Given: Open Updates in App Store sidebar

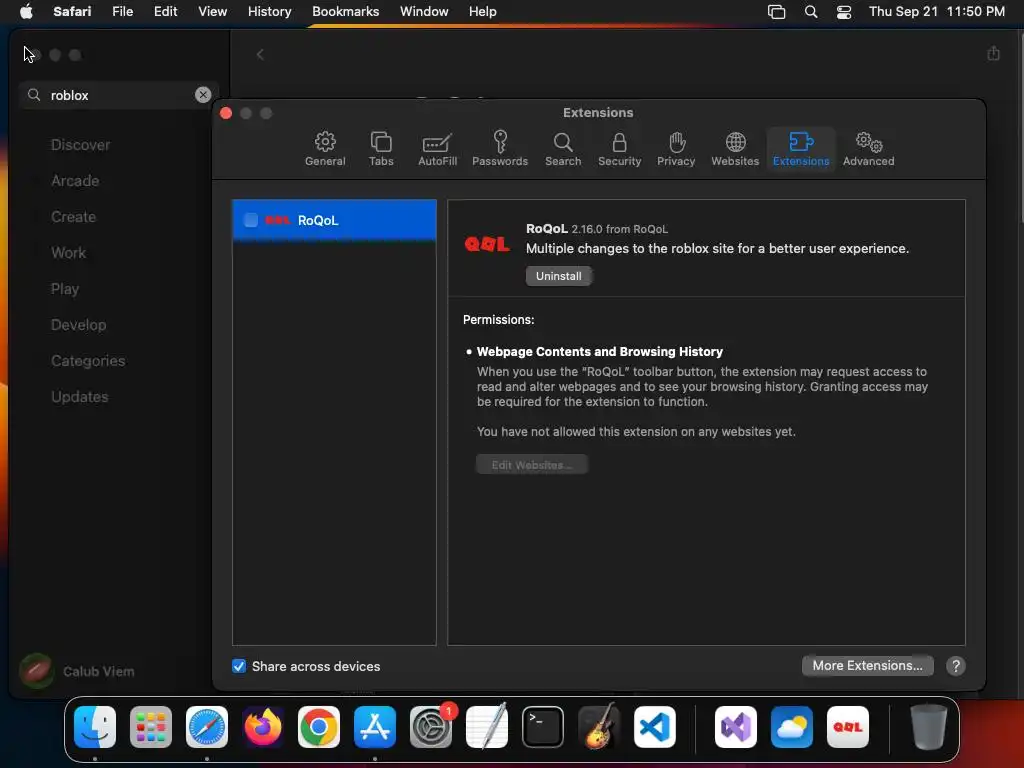Looking at the screenshot, I should (x=80, y=396).
